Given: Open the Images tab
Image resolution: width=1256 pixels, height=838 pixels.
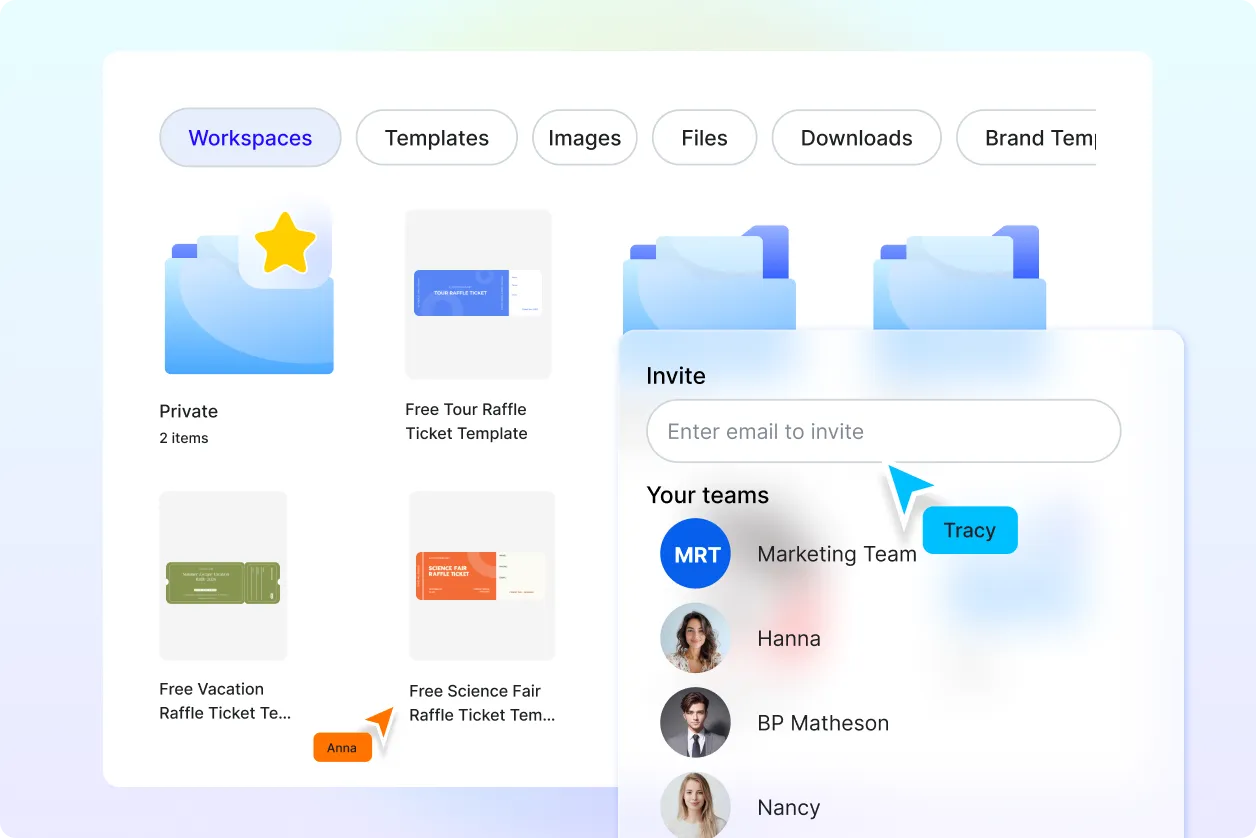Looking at the screenshot, I should pyautogui.click(x=584, y=137).
